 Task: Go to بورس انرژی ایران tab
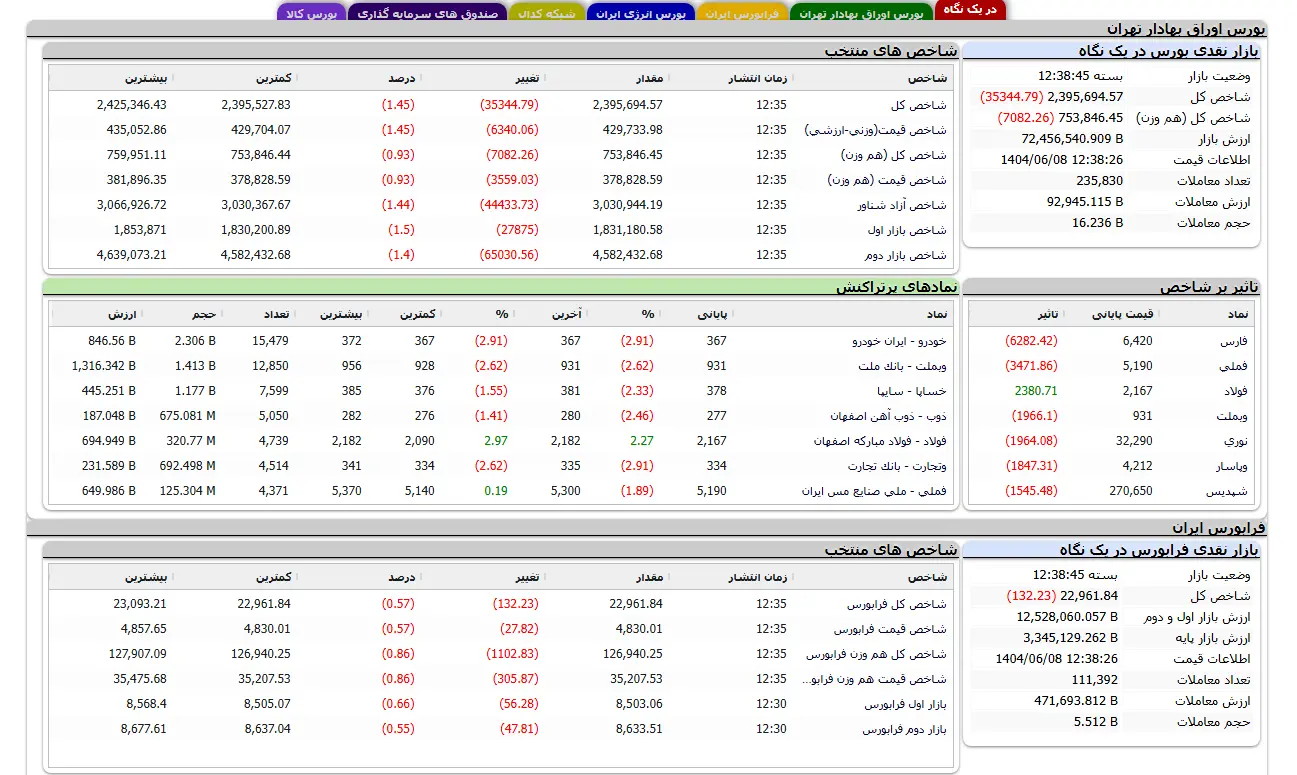coord(641,14)
